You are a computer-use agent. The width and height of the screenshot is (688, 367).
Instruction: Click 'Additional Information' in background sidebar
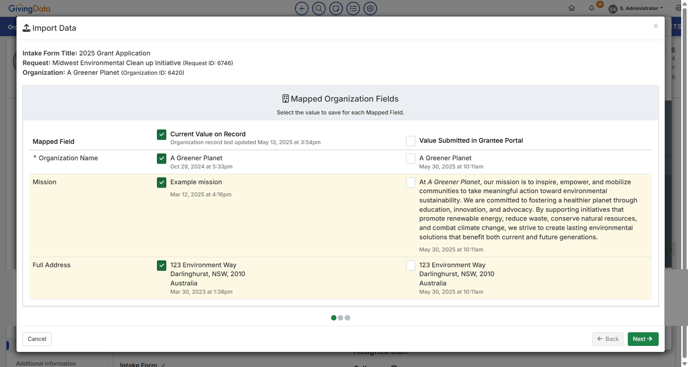click(x=46, y=363)
